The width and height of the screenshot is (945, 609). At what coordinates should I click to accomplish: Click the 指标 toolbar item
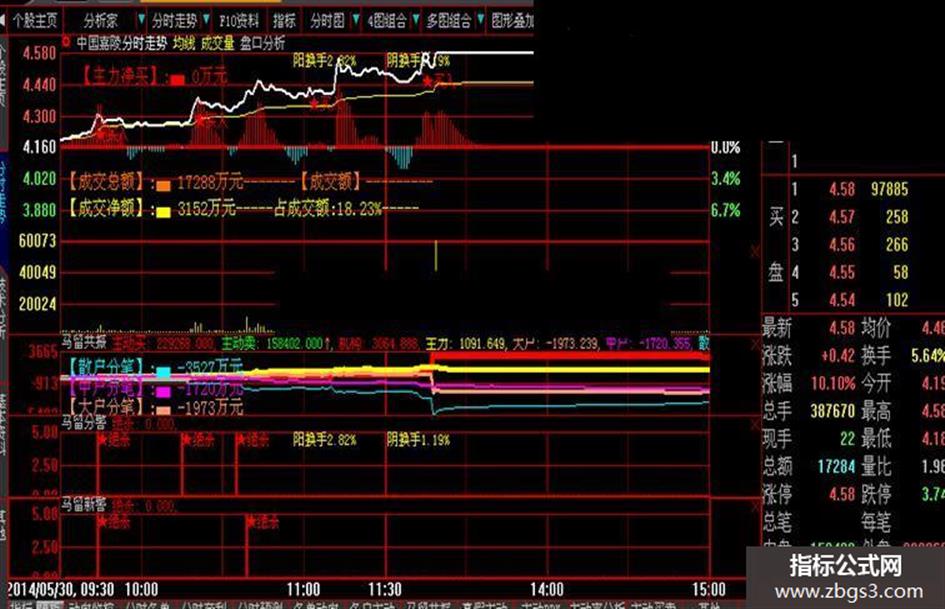pos(284,21)
